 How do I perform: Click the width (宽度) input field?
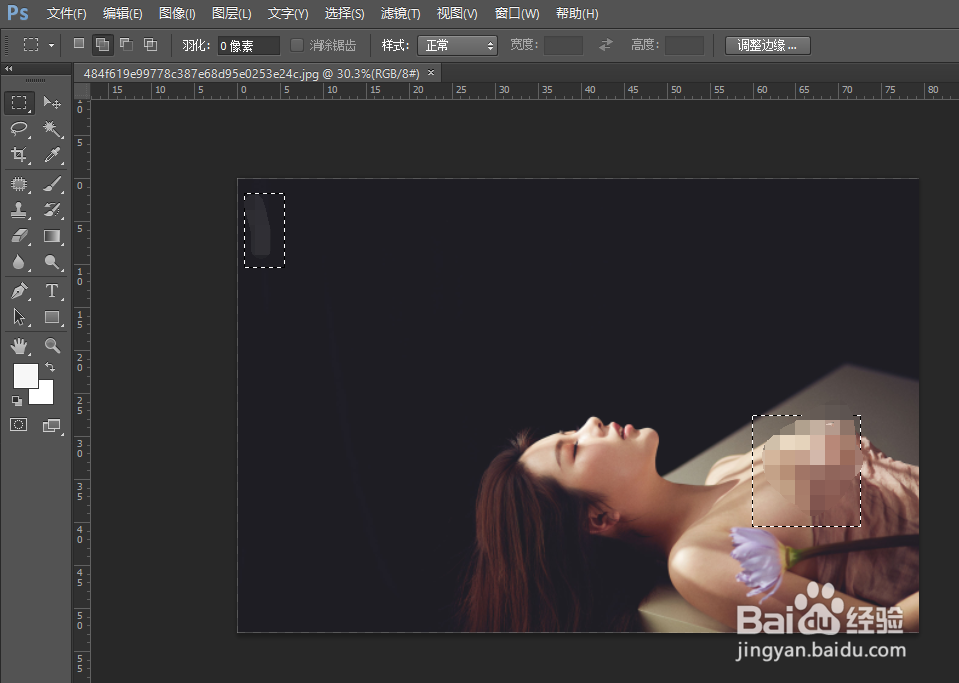563,45
